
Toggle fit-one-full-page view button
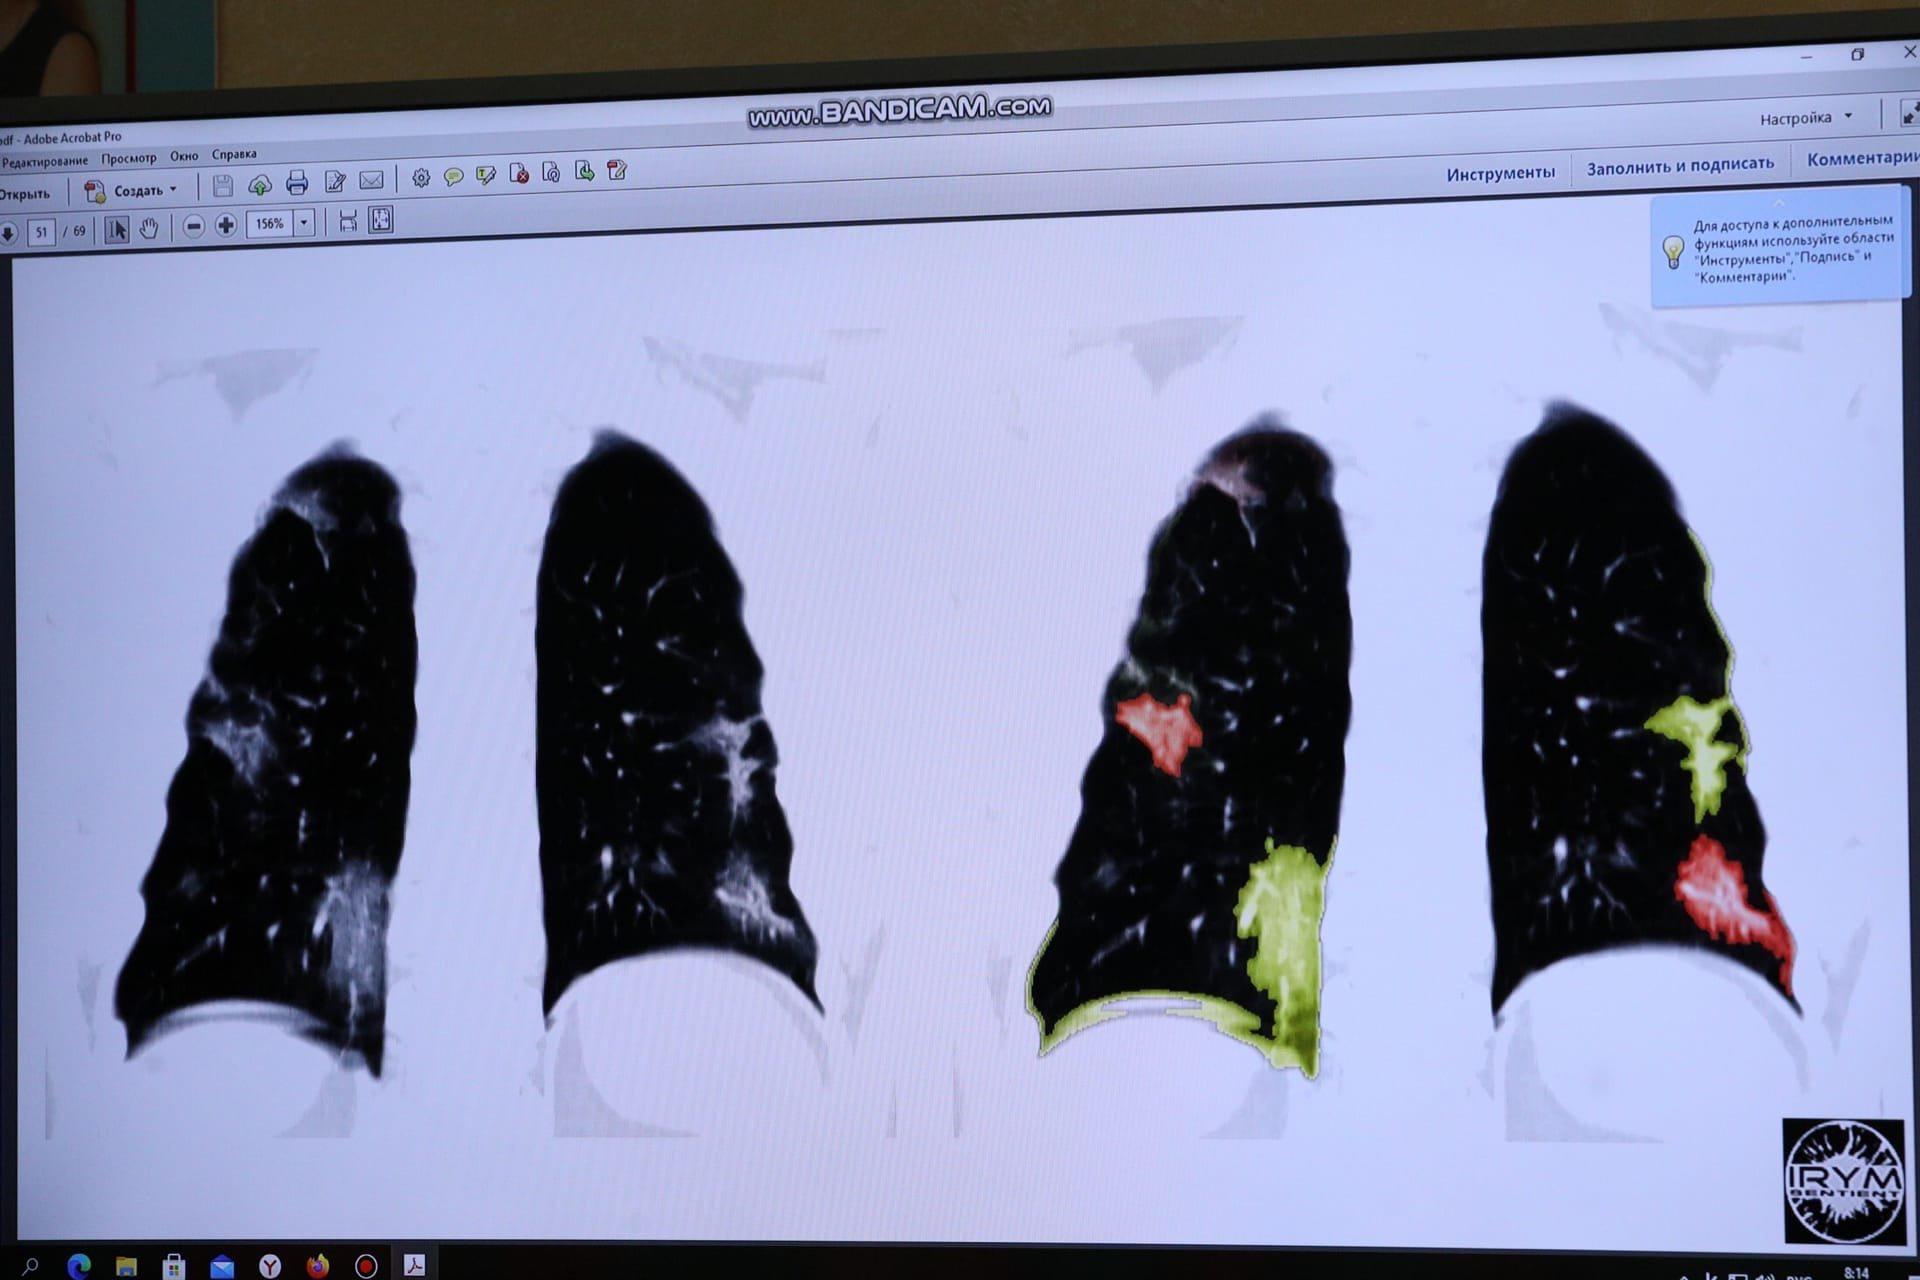click(381, 220)
